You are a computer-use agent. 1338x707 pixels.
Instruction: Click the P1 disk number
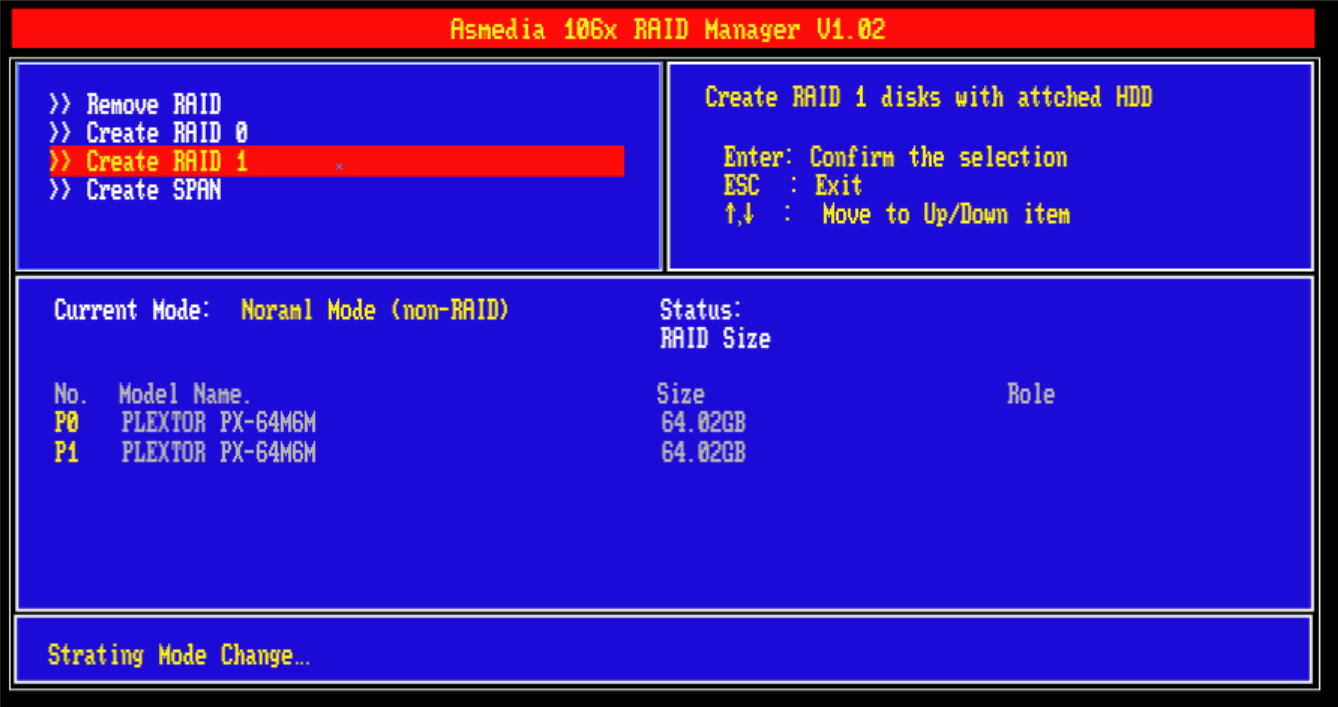(67, 453)
